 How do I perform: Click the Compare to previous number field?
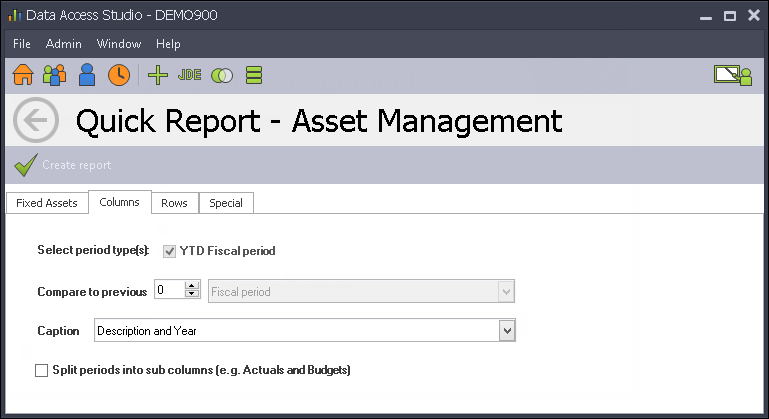pyautogui.click(x=170, y=289)
